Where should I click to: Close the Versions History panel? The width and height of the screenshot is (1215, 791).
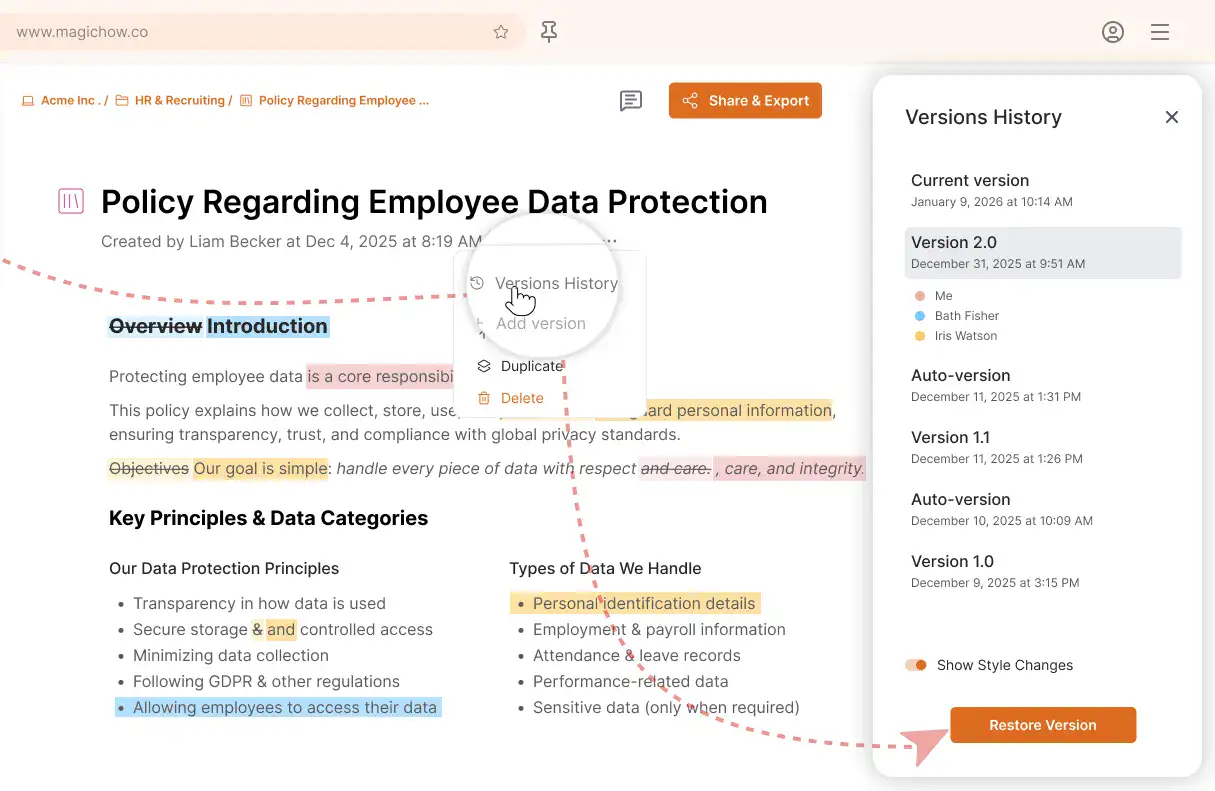(x=1172, y=117)
